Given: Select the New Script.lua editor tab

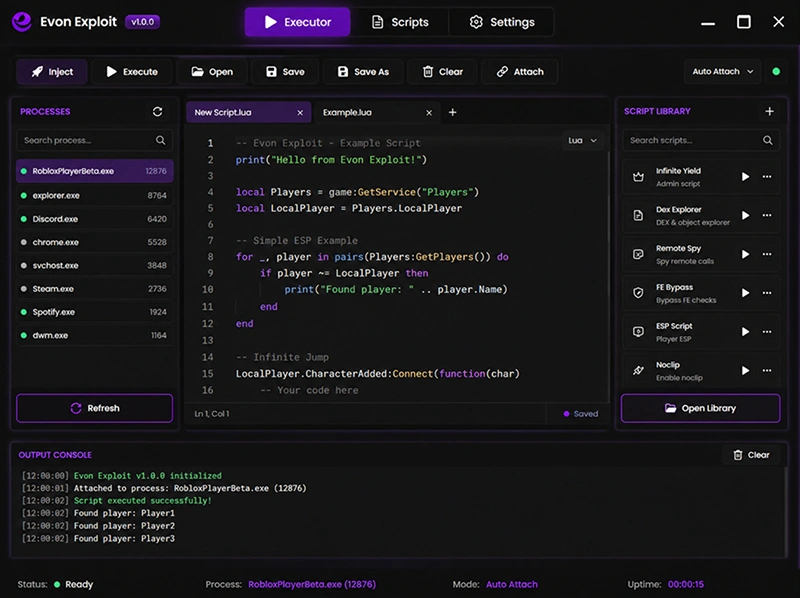Looking at the screenshot, I should coord(248,112).
